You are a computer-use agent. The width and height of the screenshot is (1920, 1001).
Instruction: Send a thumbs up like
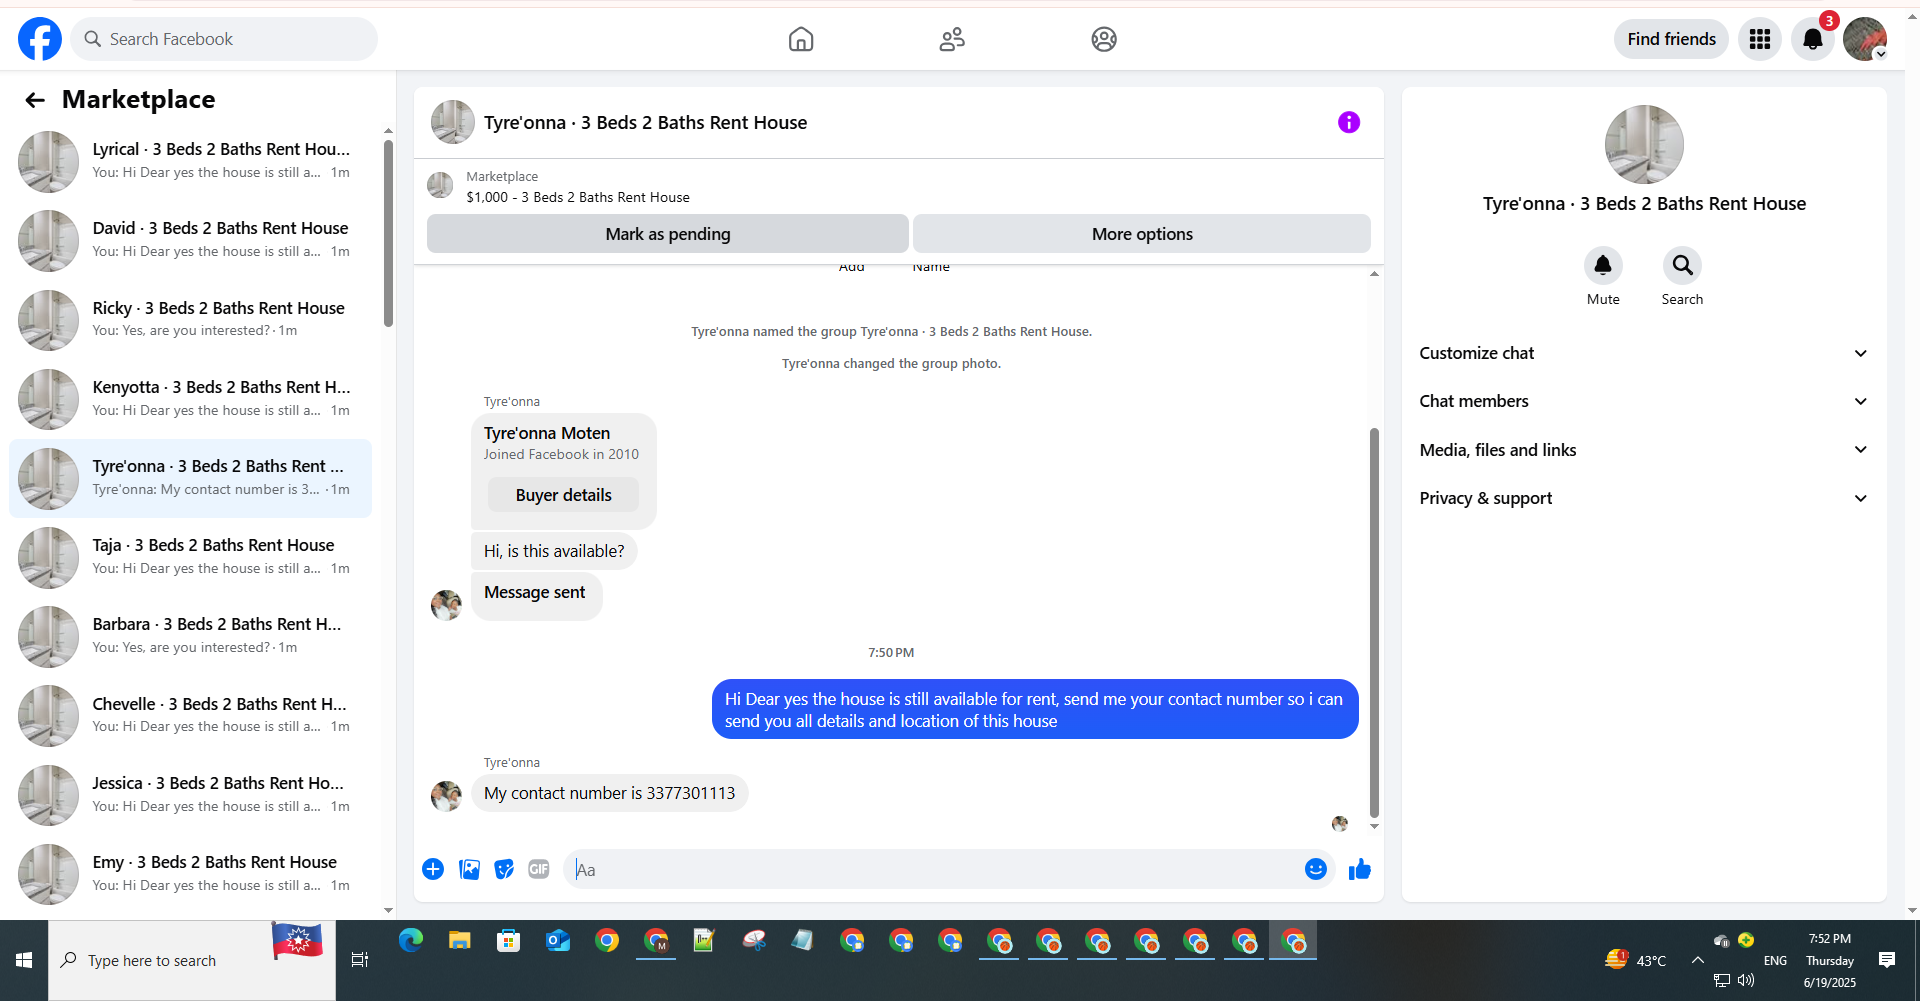tap(1359, 869)
